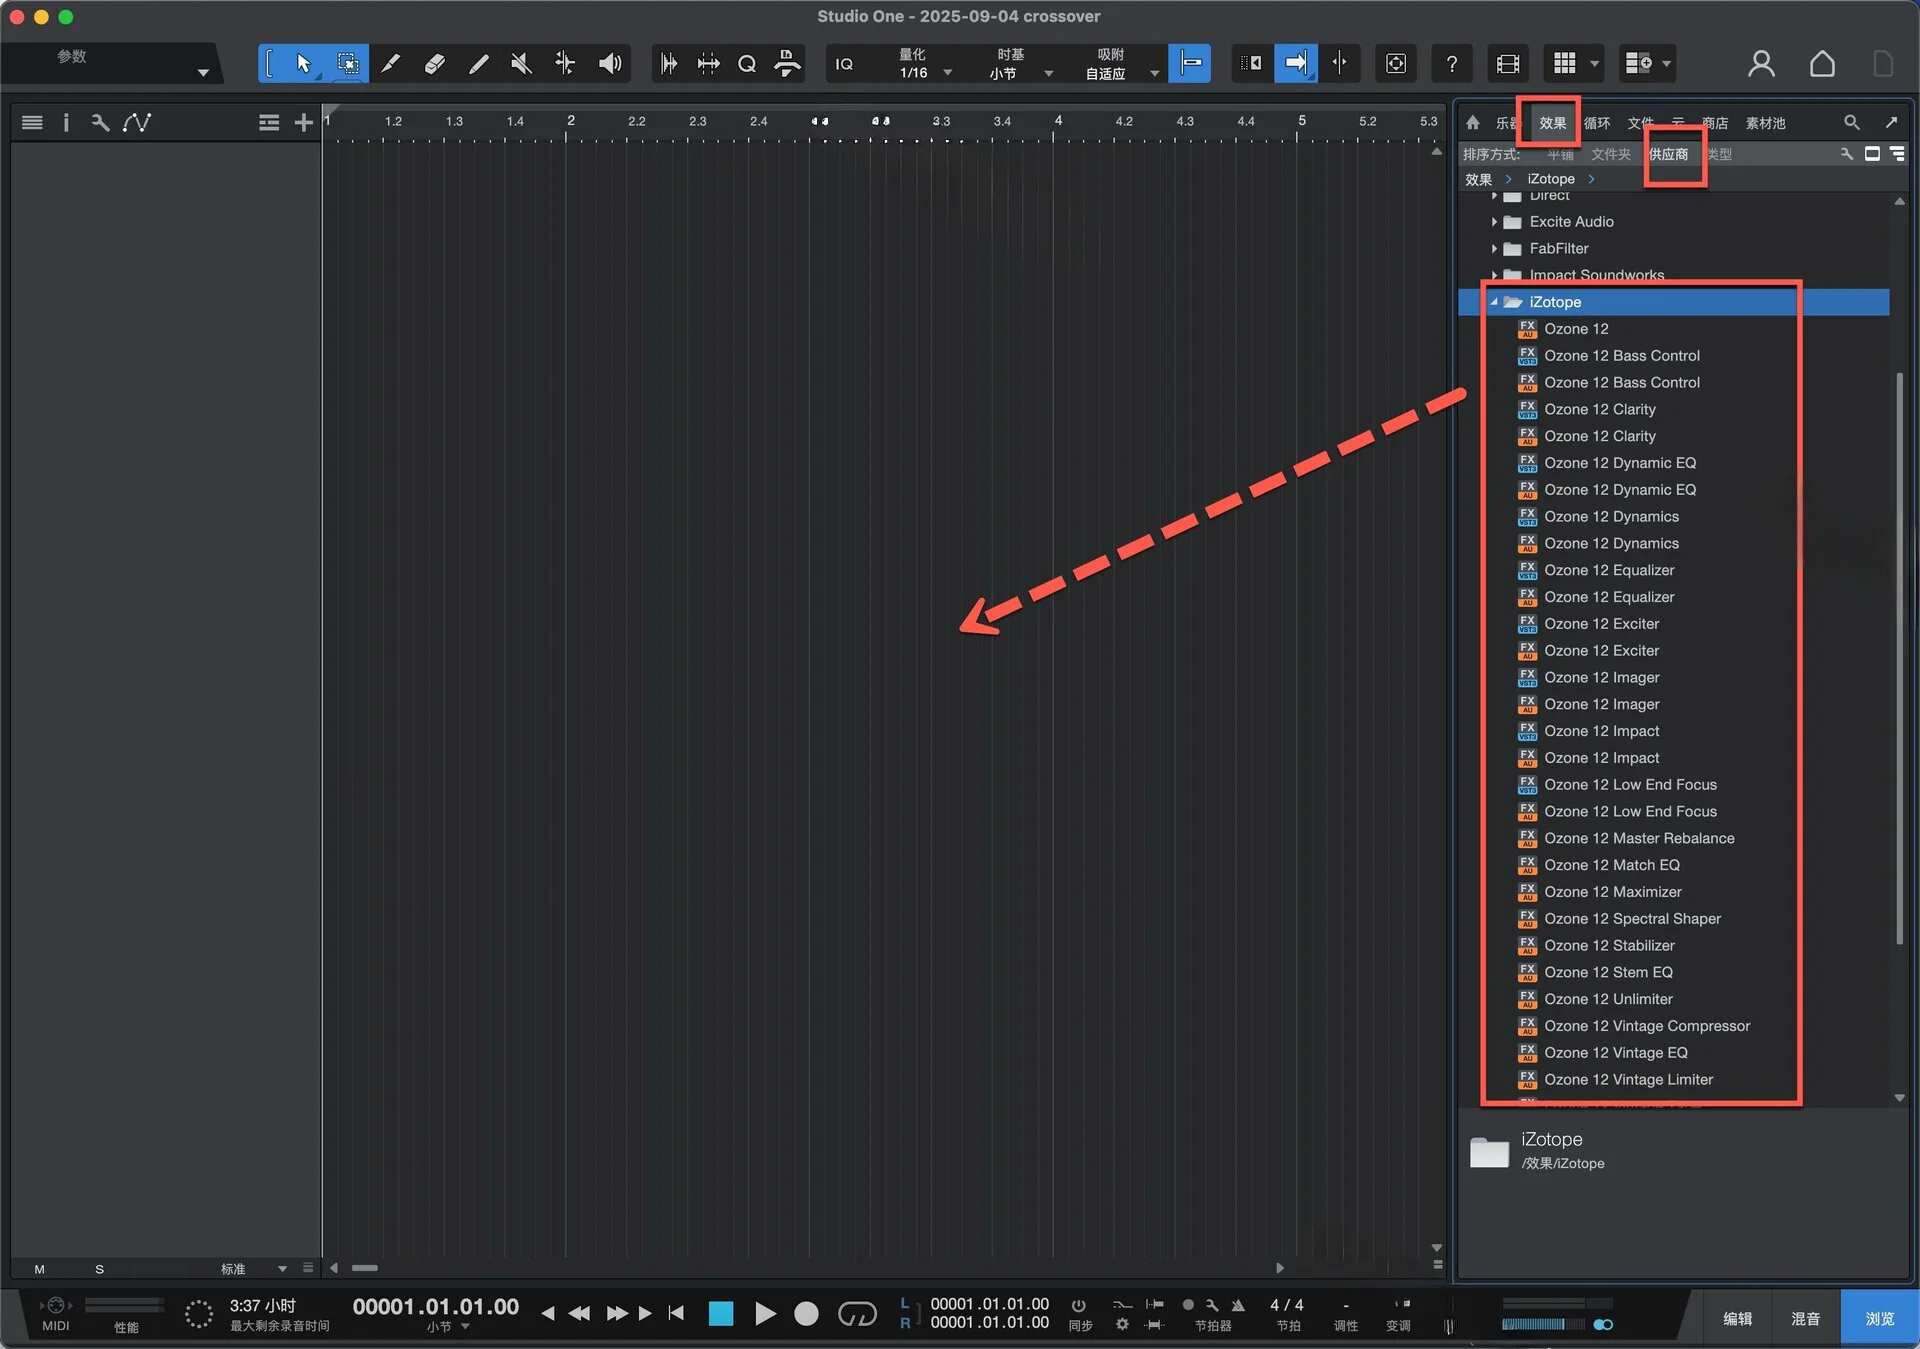Image resolution: width=1920 pixels, height=1349 pixels.
Task: Switch to the 循环 loops tab
Action: click(1597, 123)
